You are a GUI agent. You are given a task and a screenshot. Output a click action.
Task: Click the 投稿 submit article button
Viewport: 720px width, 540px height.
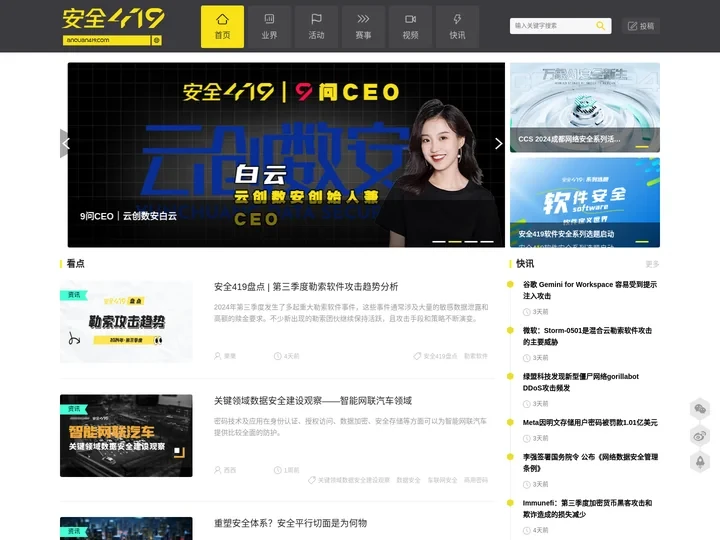[641, 26]
